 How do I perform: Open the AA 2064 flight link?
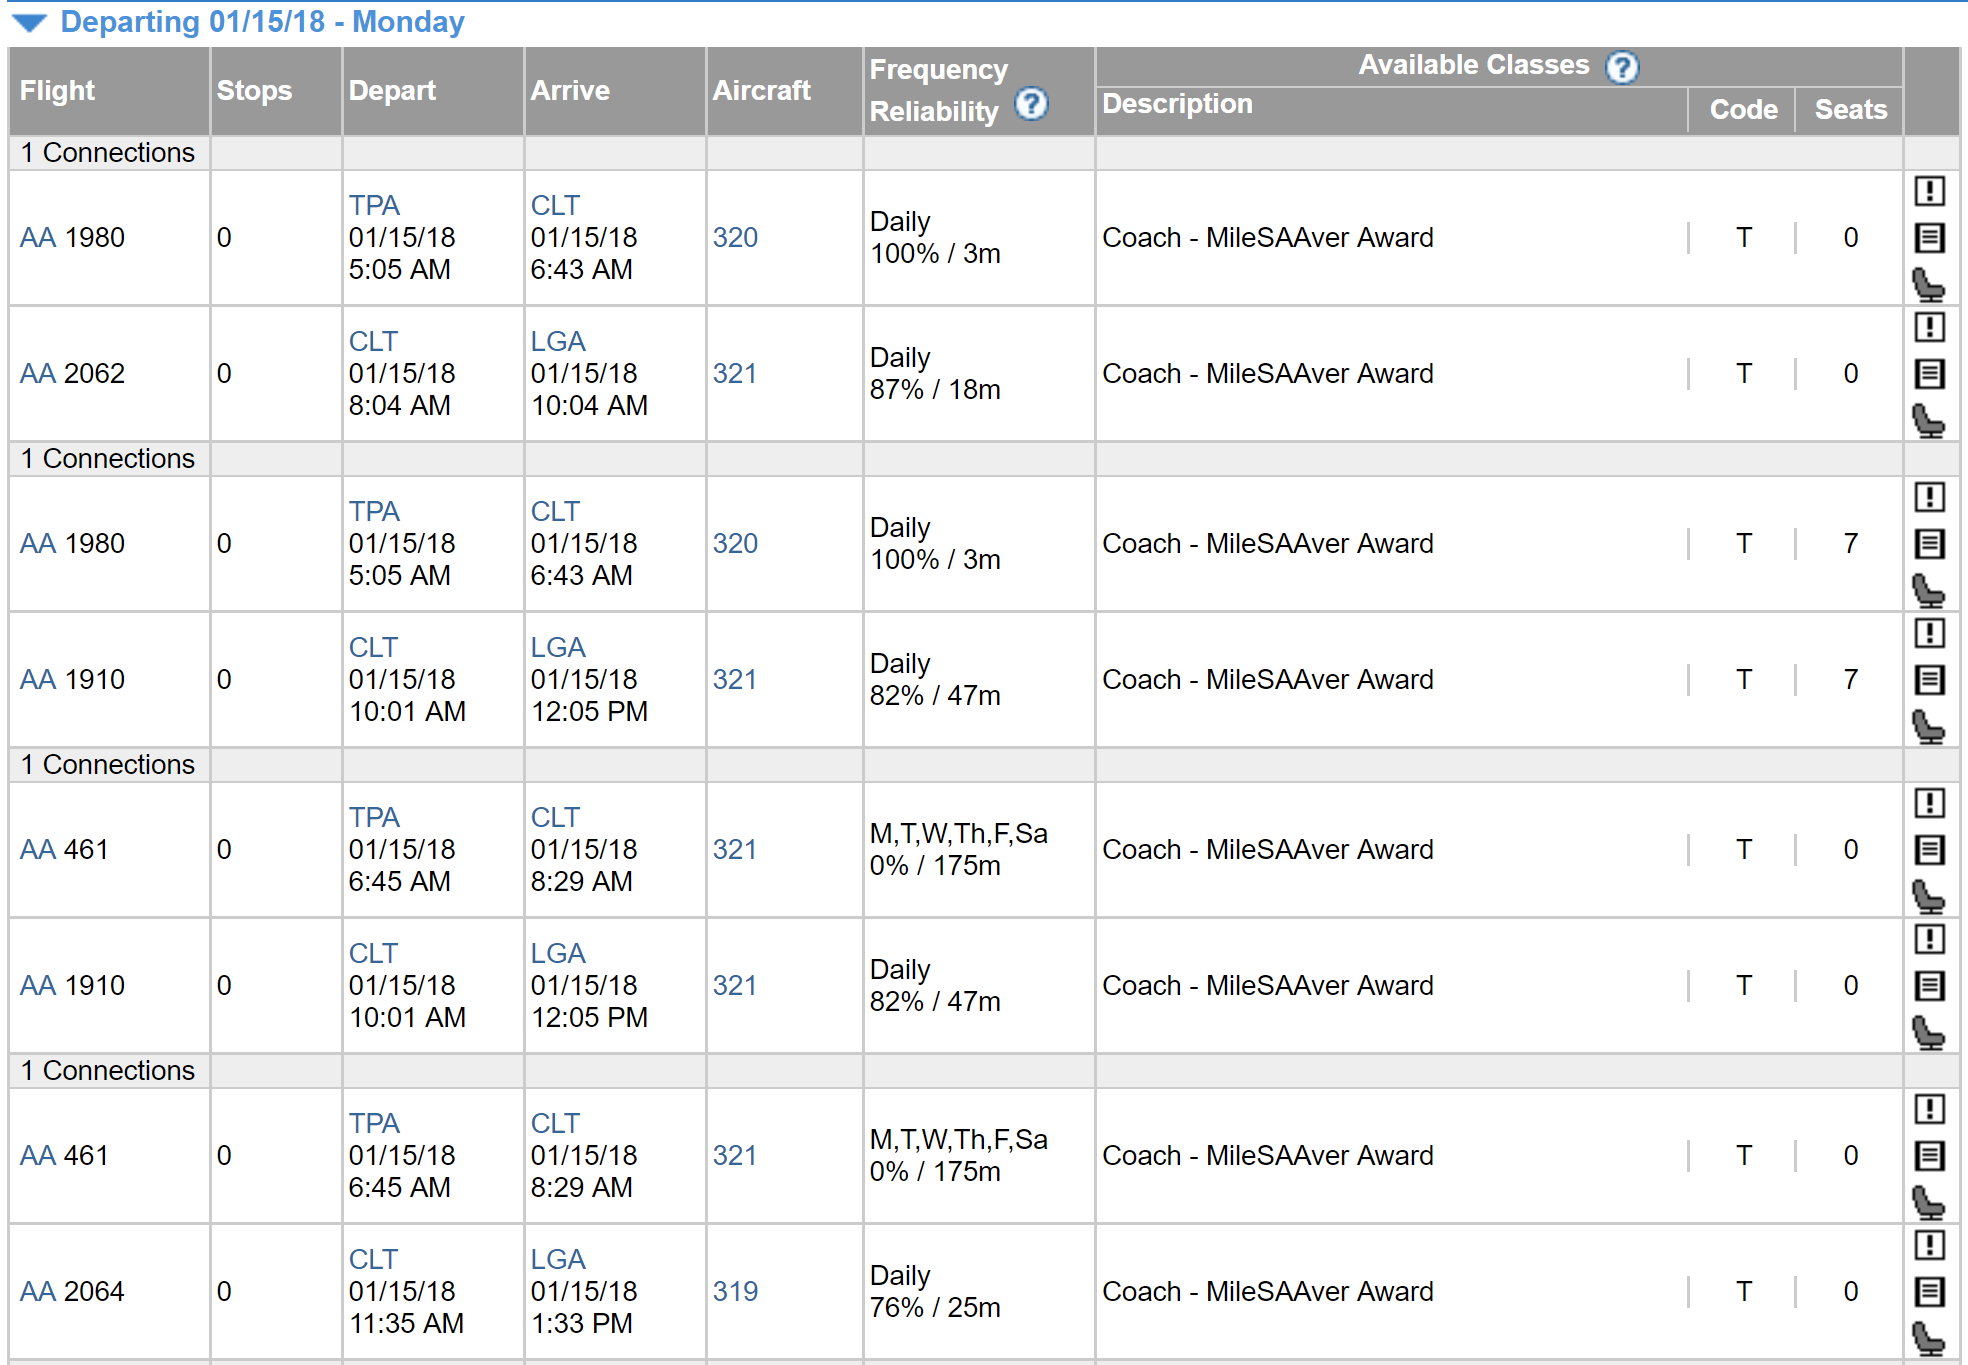(x=38, y=1292)
